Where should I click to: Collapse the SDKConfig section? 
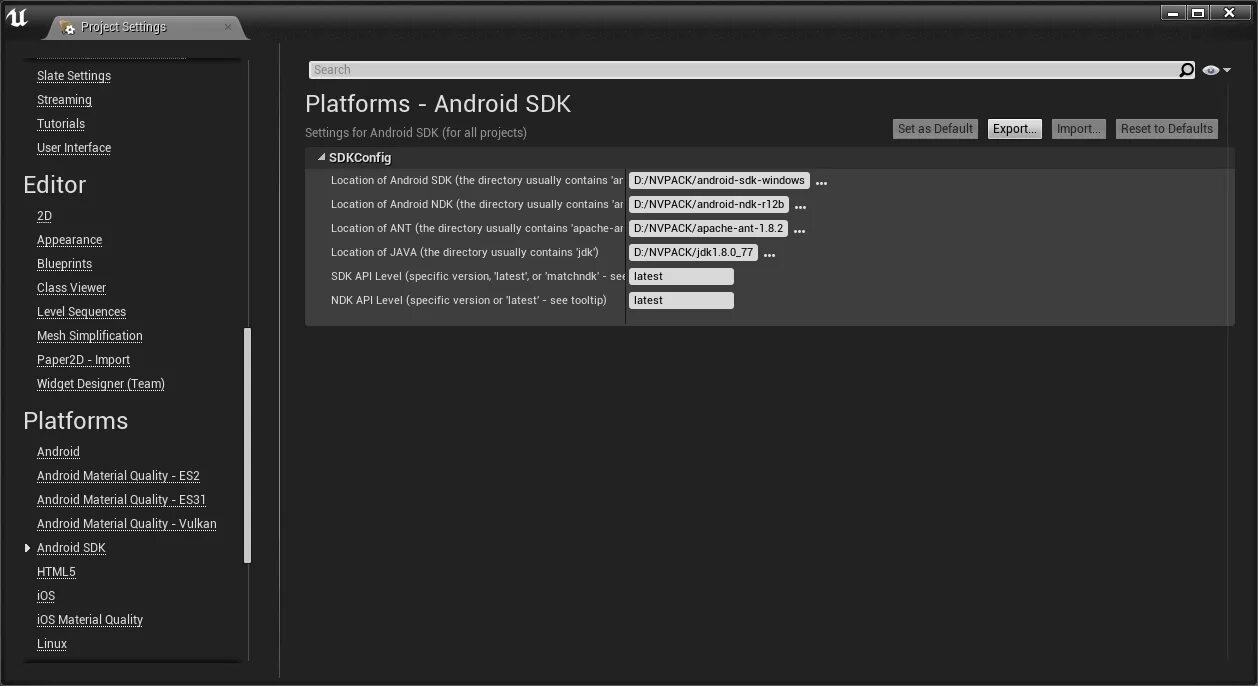tap(321, 157)
